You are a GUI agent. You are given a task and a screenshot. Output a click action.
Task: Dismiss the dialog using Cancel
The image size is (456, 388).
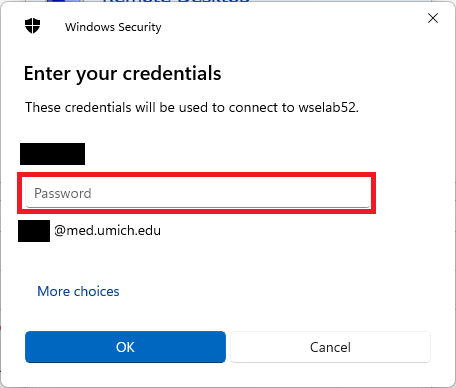point(330,347)
